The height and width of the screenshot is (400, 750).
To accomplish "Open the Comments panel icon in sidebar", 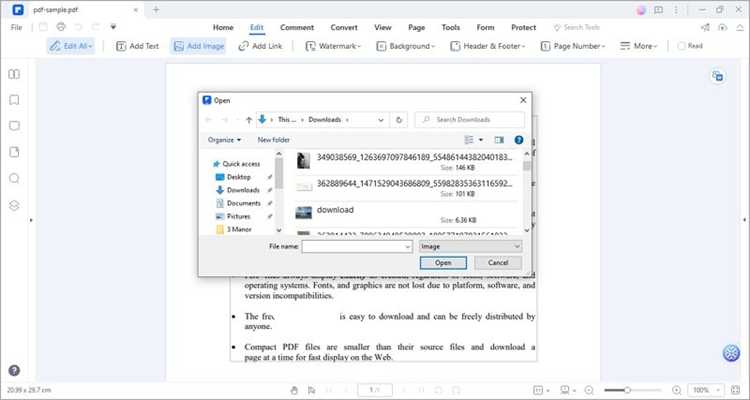I will point(14,126).
